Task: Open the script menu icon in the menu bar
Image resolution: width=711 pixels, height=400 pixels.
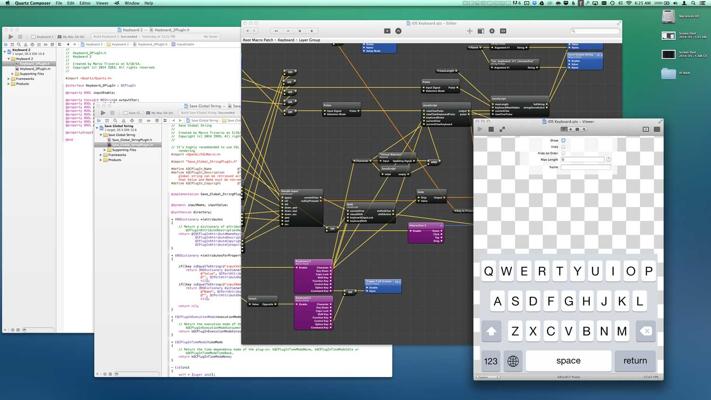Action: 117,3
